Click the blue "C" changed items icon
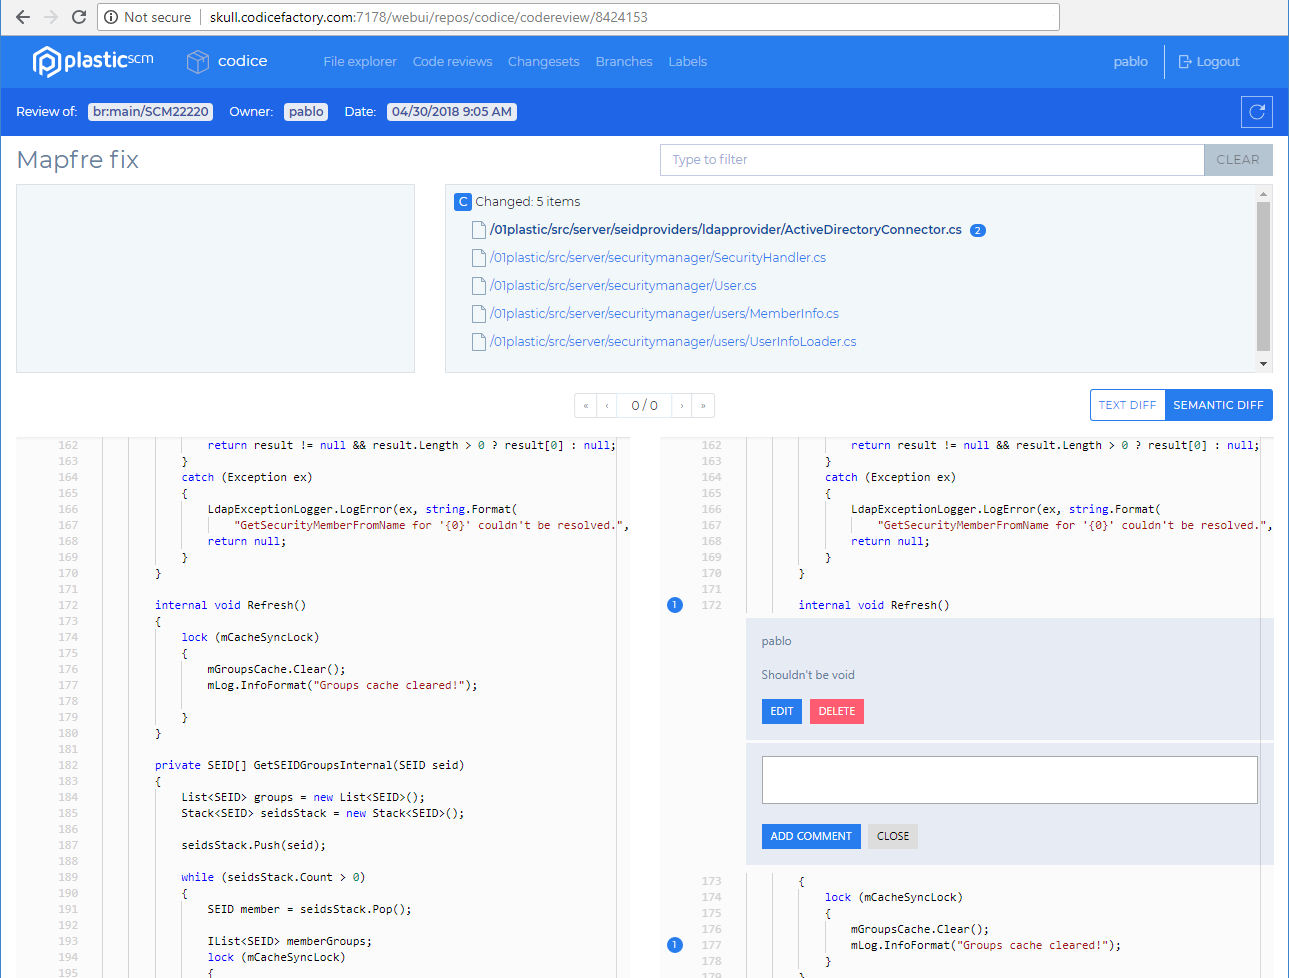1289x978 pixels. click(462, 201)
